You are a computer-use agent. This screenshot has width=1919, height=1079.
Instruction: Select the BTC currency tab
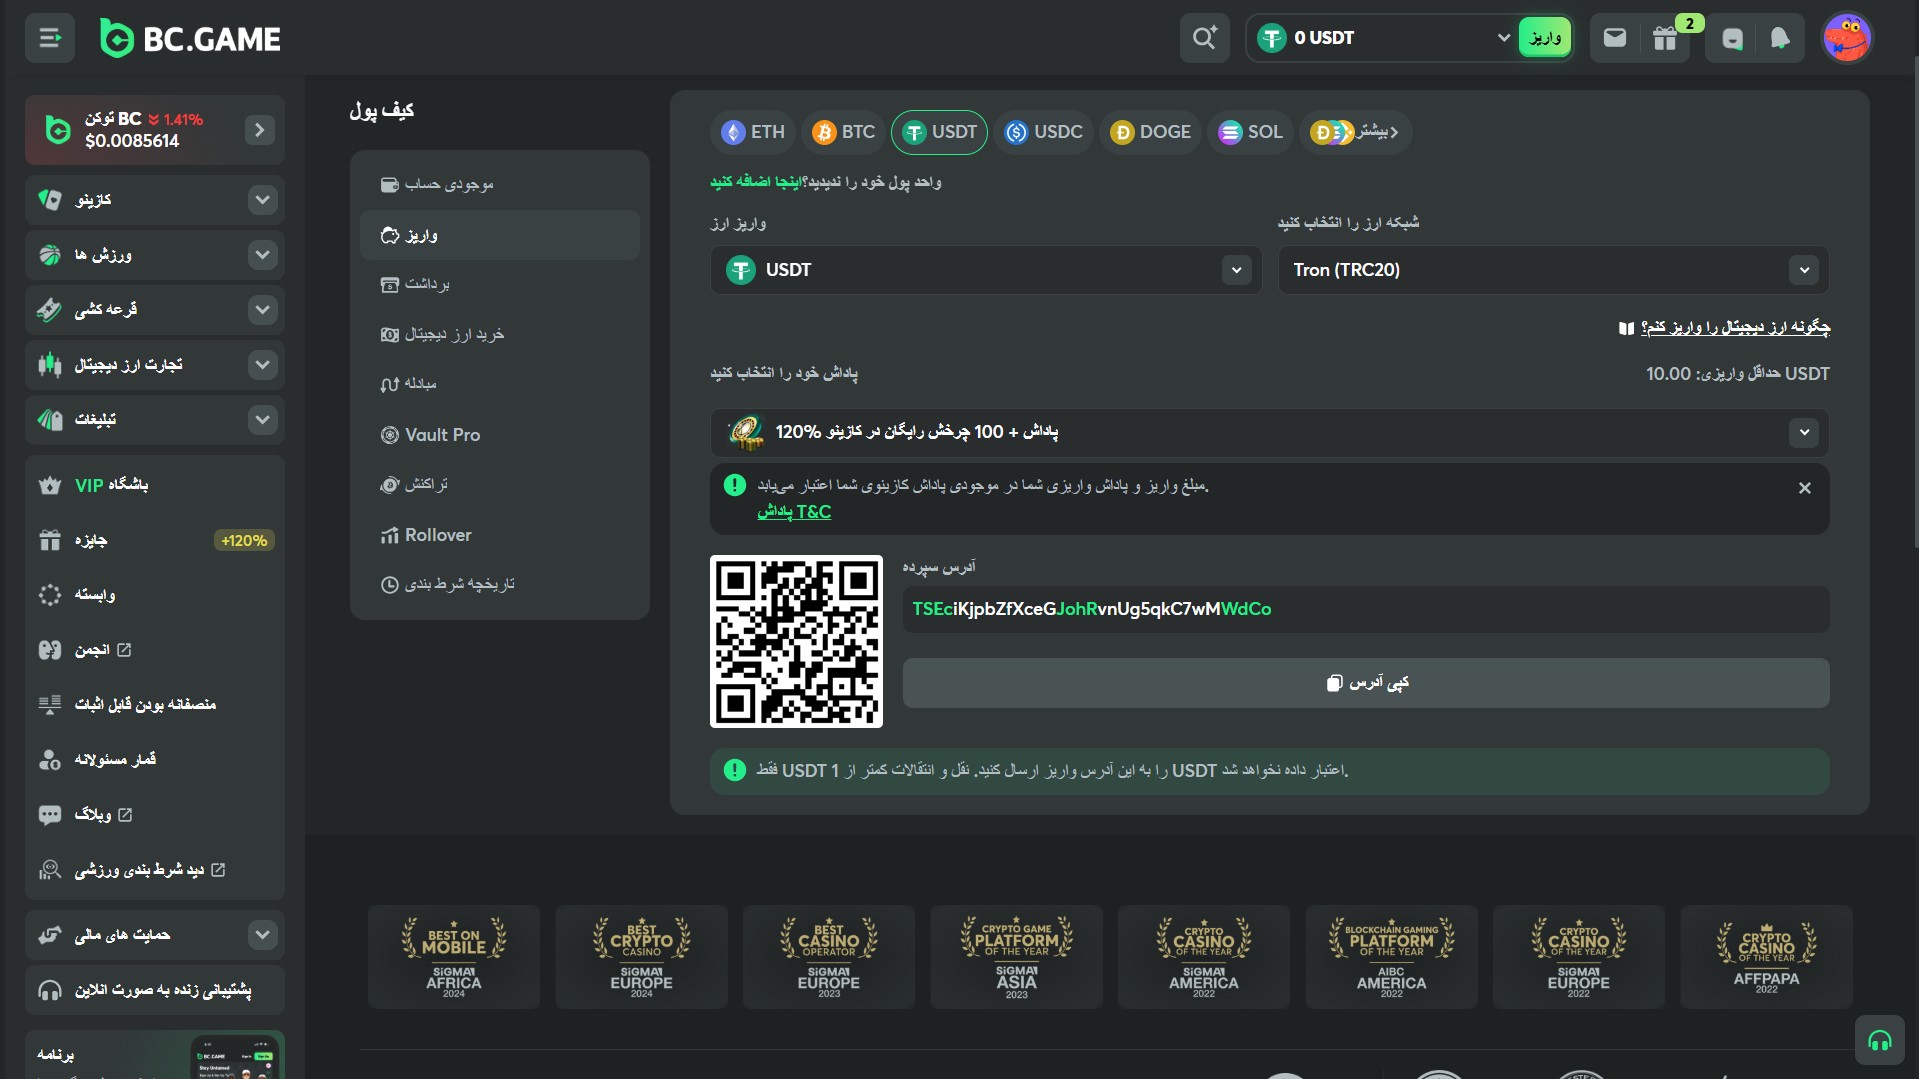pyautogui.click(x=843, y=132)
